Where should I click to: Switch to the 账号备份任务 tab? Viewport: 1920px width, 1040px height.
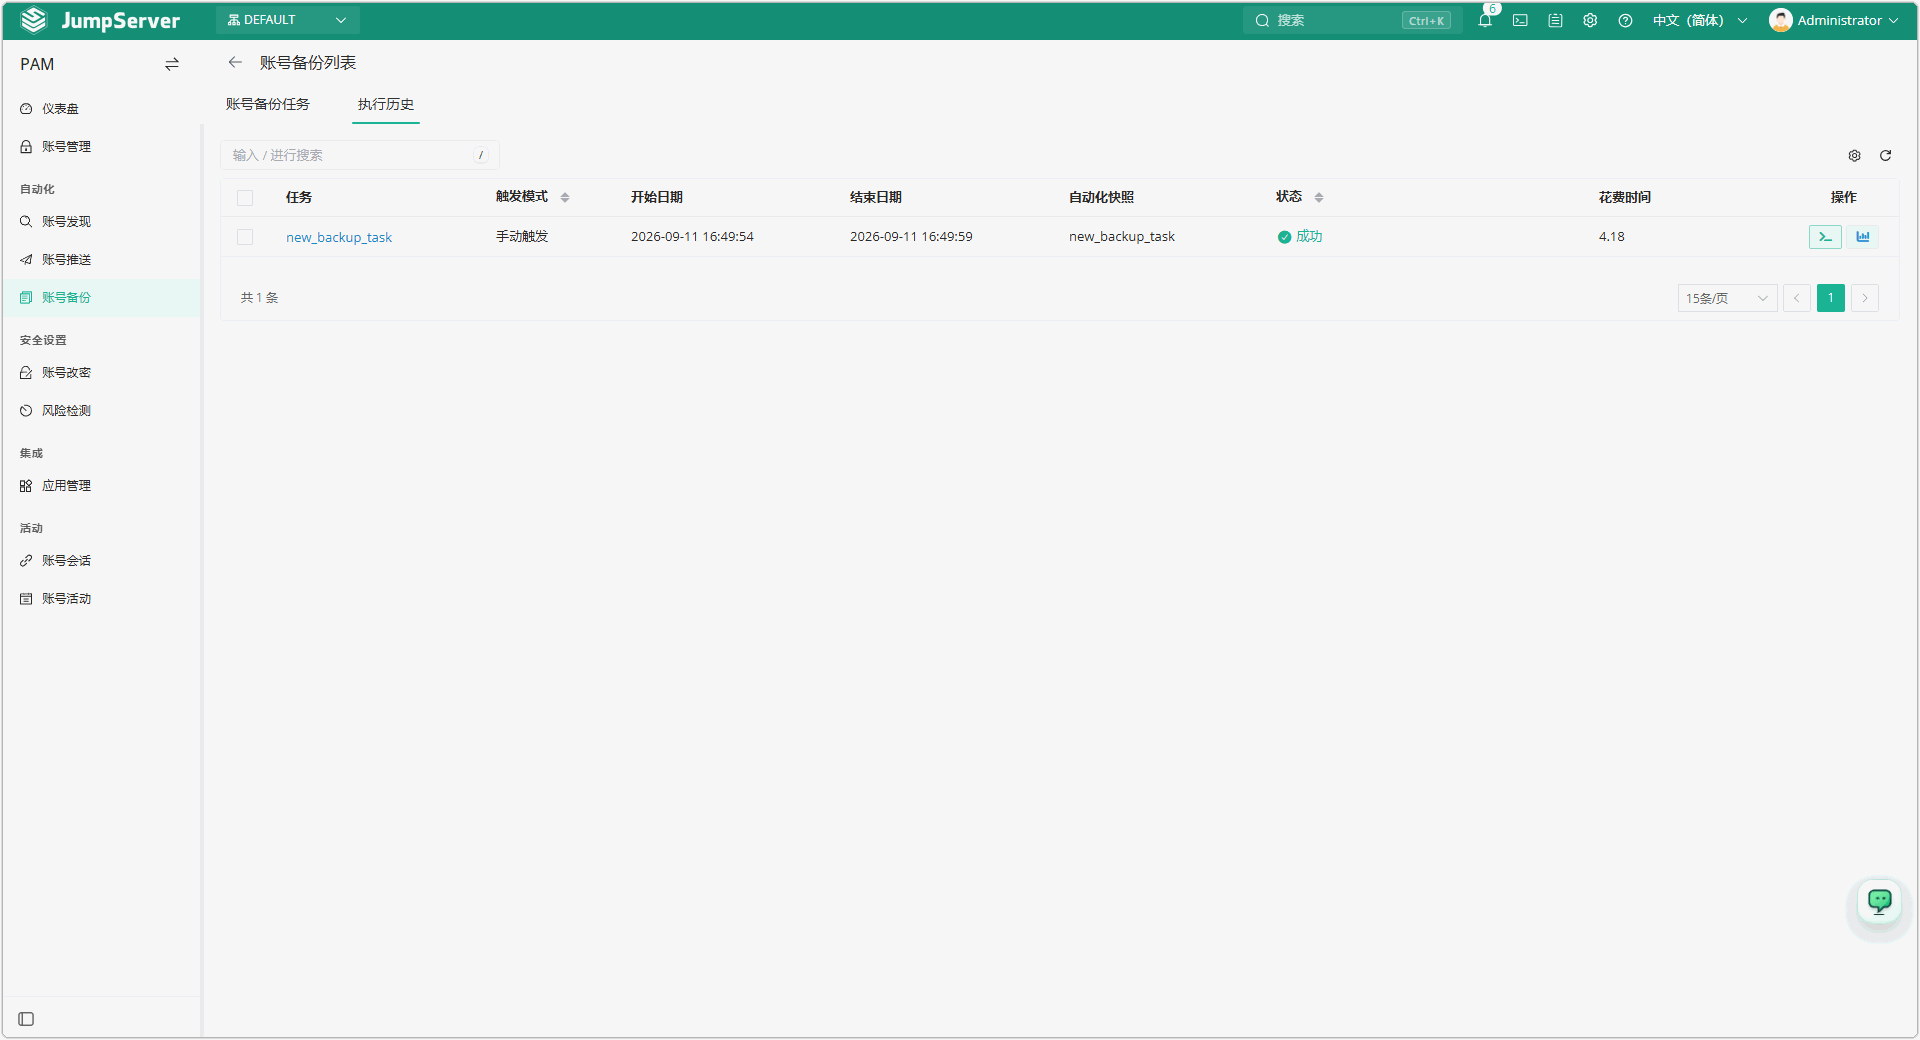click(268, 104)
